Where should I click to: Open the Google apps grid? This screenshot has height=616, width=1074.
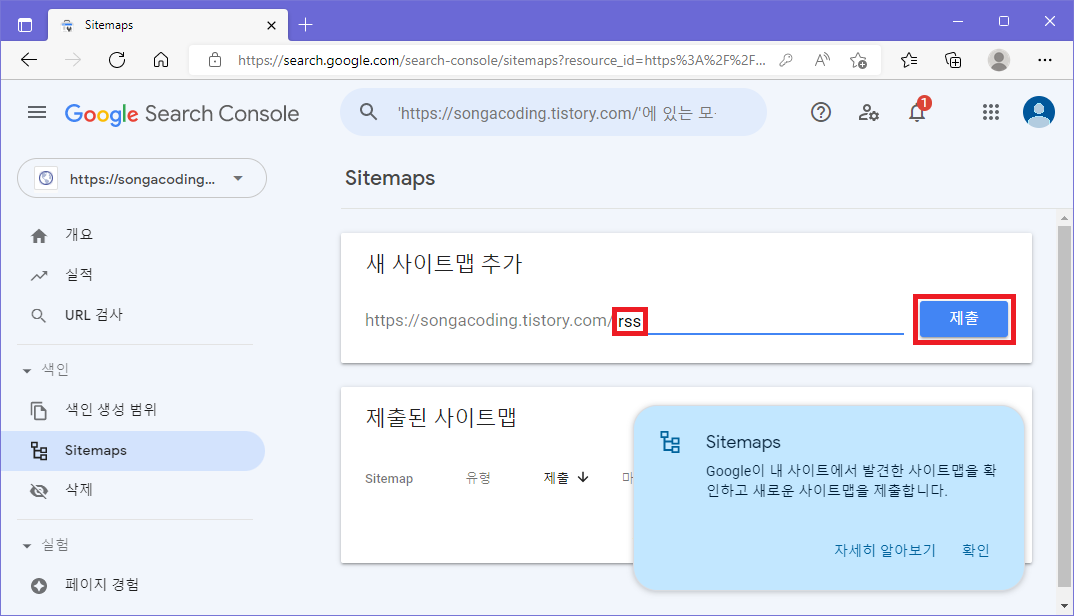coord(990,112)
